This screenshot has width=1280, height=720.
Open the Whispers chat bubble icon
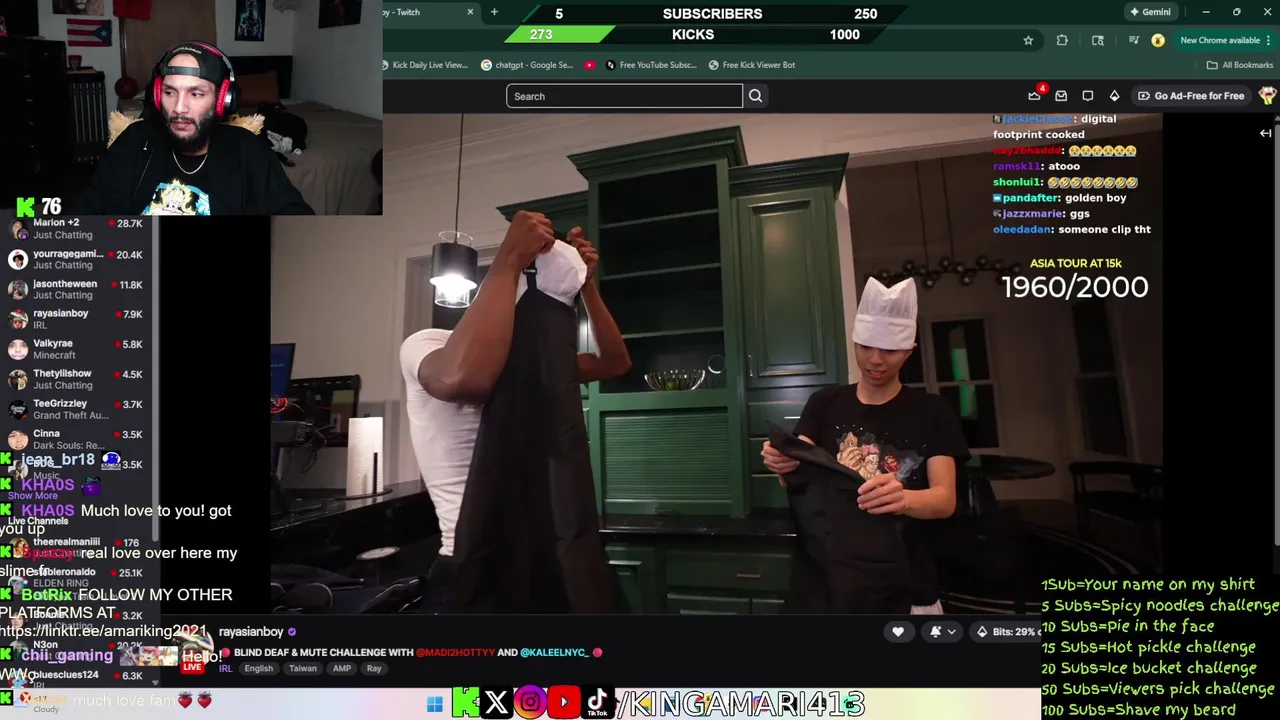coord(1088,96)
